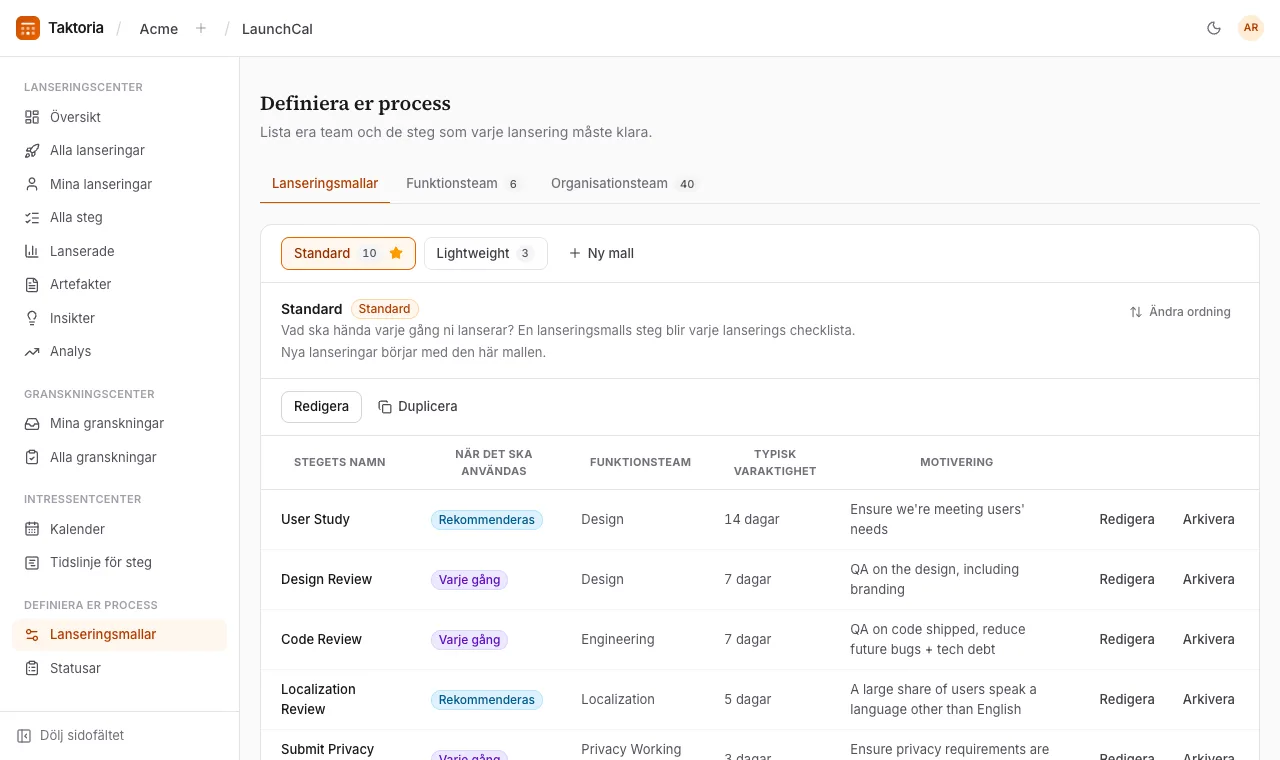Toggle dark mode moon icon
Viewport: 1280px width, 760px height.
(1214, 28)
